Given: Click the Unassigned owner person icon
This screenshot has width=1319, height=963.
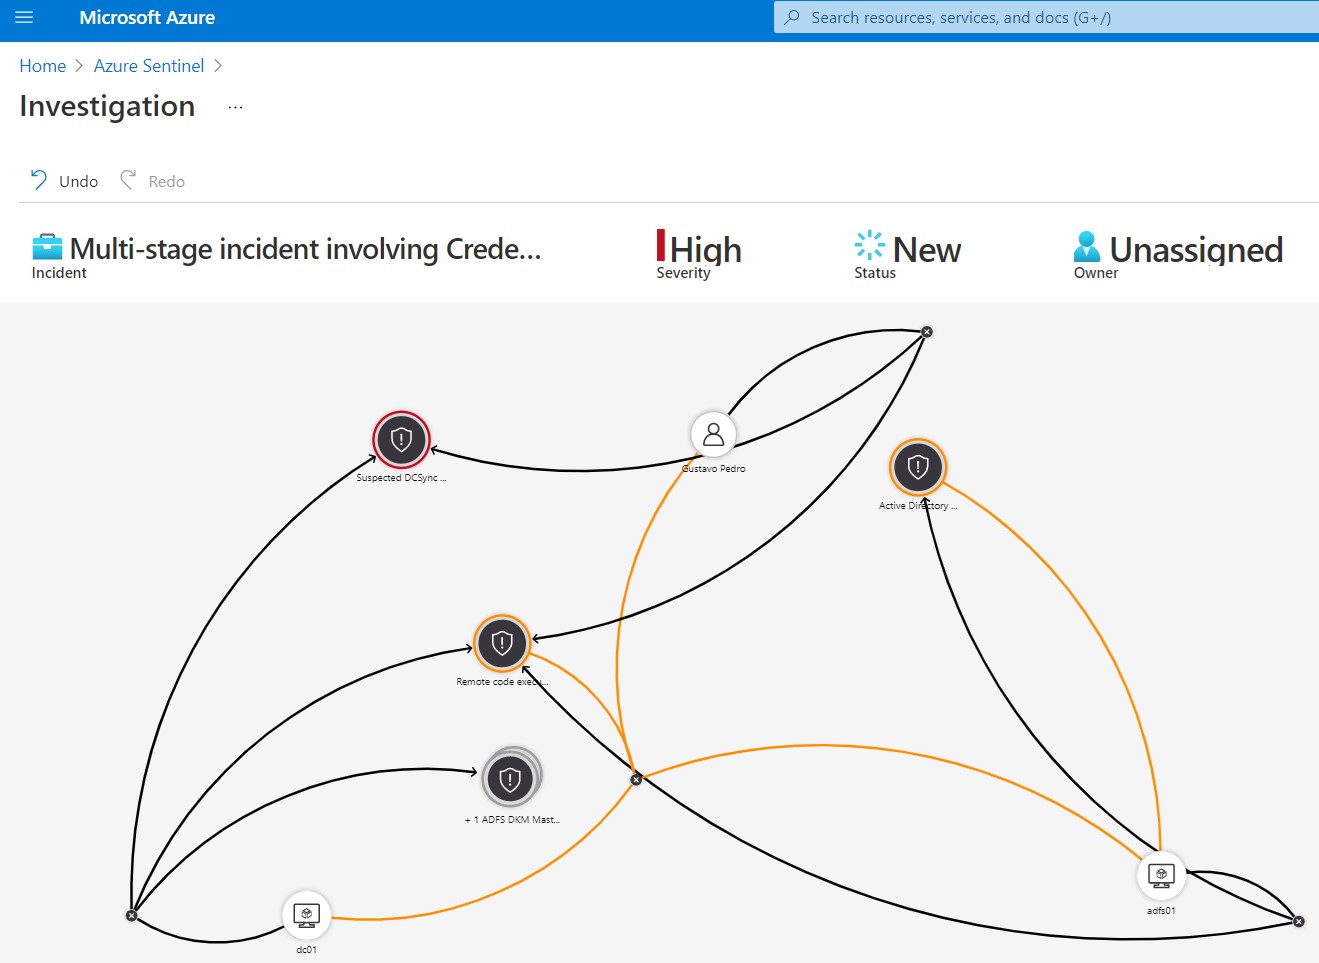Looking at the screenshot, I should pyautogui.click(x=1086, y=247).
